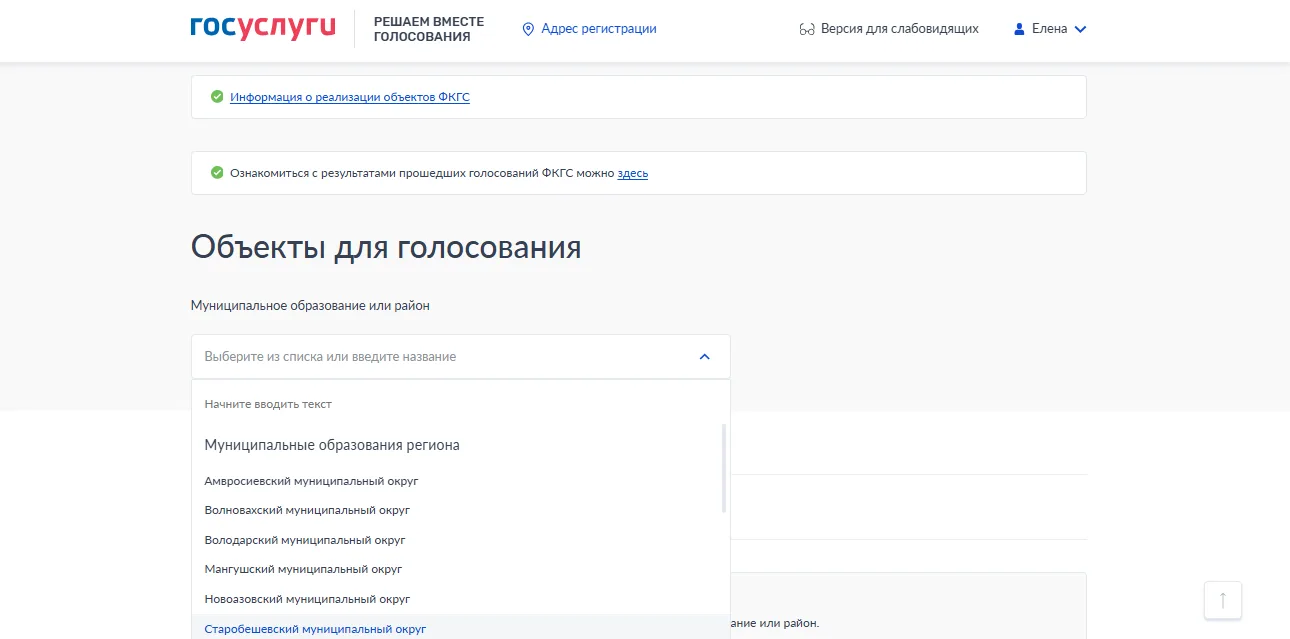Click green checkmark beside past voting results

click(x=217, y=173)
